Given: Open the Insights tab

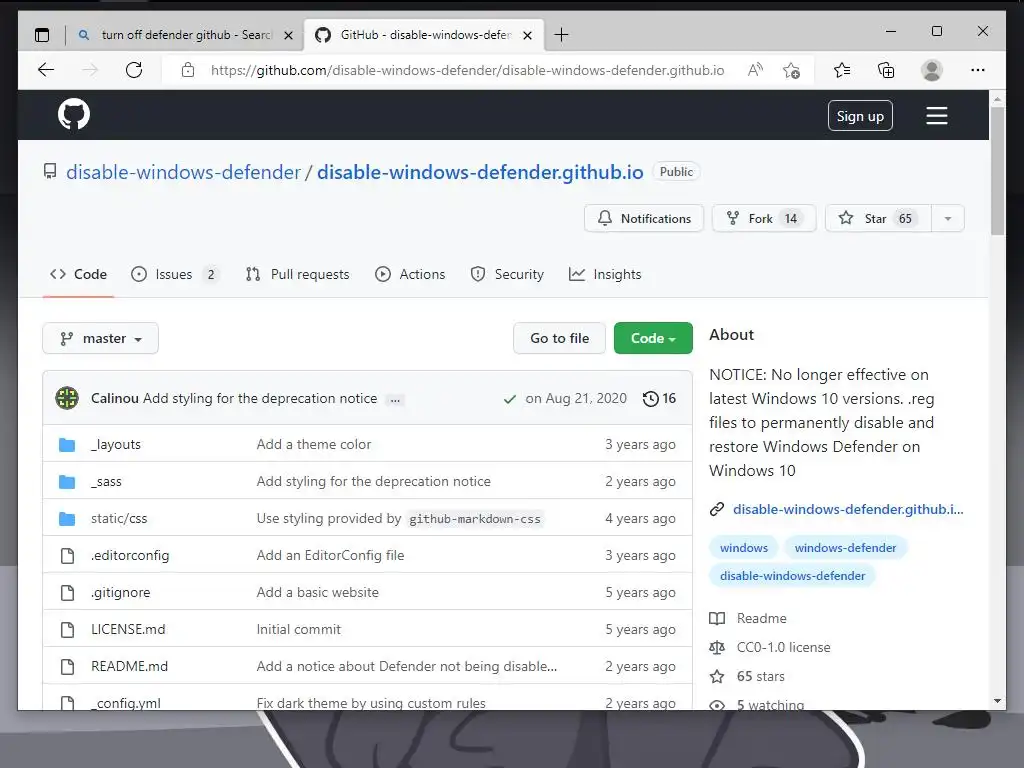Looking at the screenshot, I should pyautogui.click(x=605, y=274).
